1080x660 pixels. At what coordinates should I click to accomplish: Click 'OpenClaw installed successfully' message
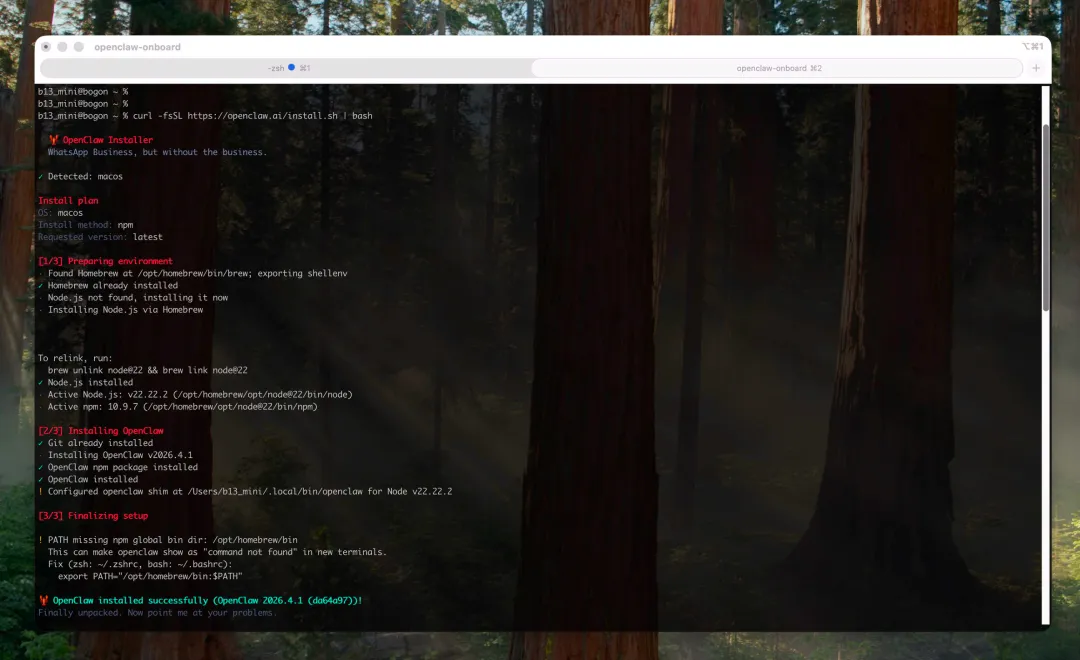click(207, 601)
